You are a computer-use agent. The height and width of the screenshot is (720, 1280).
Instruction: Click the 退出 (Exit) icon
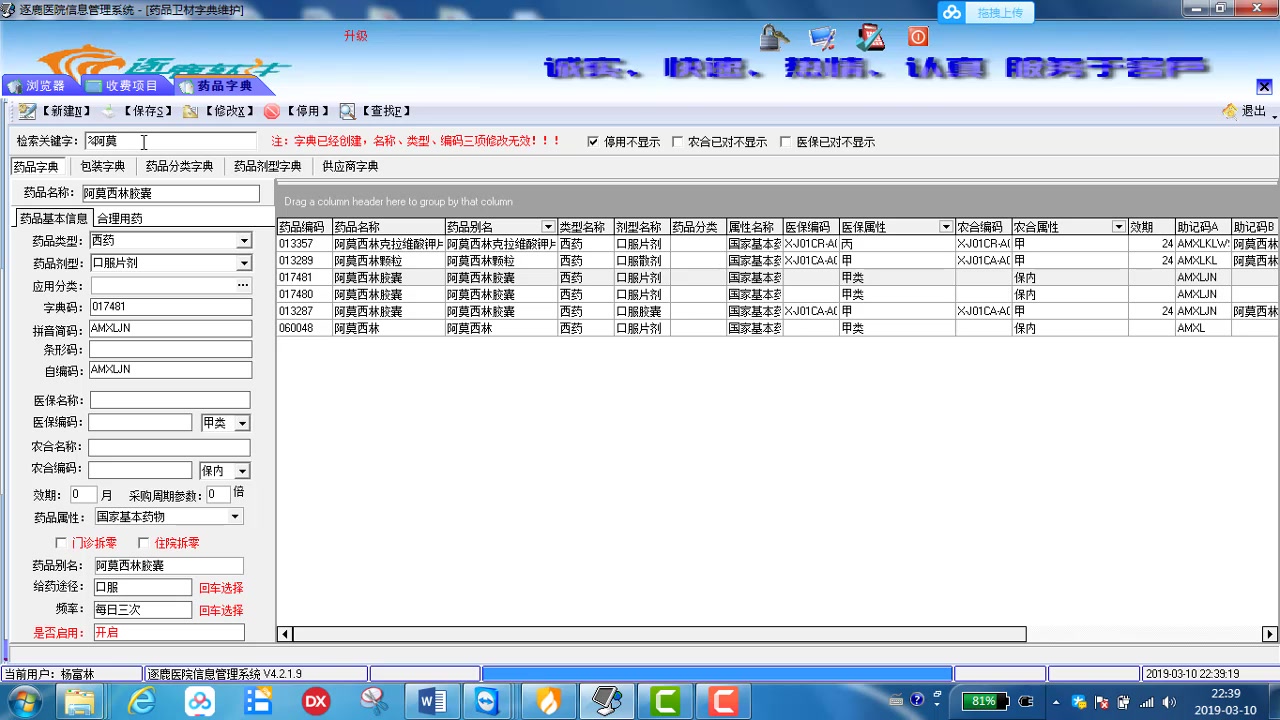[x=1230, y=111]
